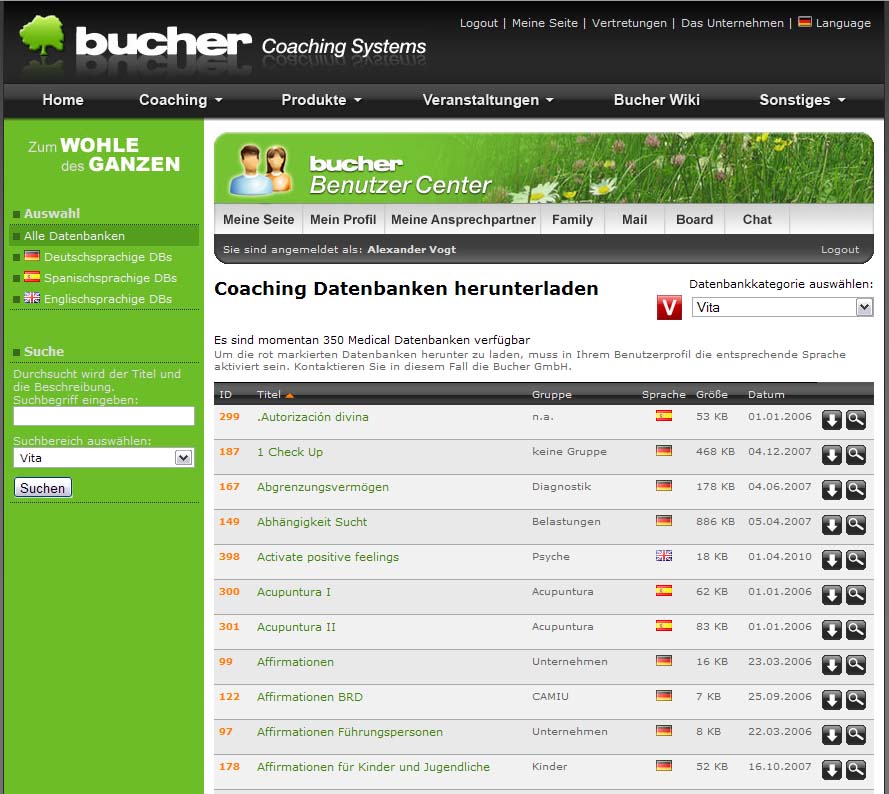Switch to the Mein Profil tab
This screenshot has width=889, height=794.
coord(343,219)
